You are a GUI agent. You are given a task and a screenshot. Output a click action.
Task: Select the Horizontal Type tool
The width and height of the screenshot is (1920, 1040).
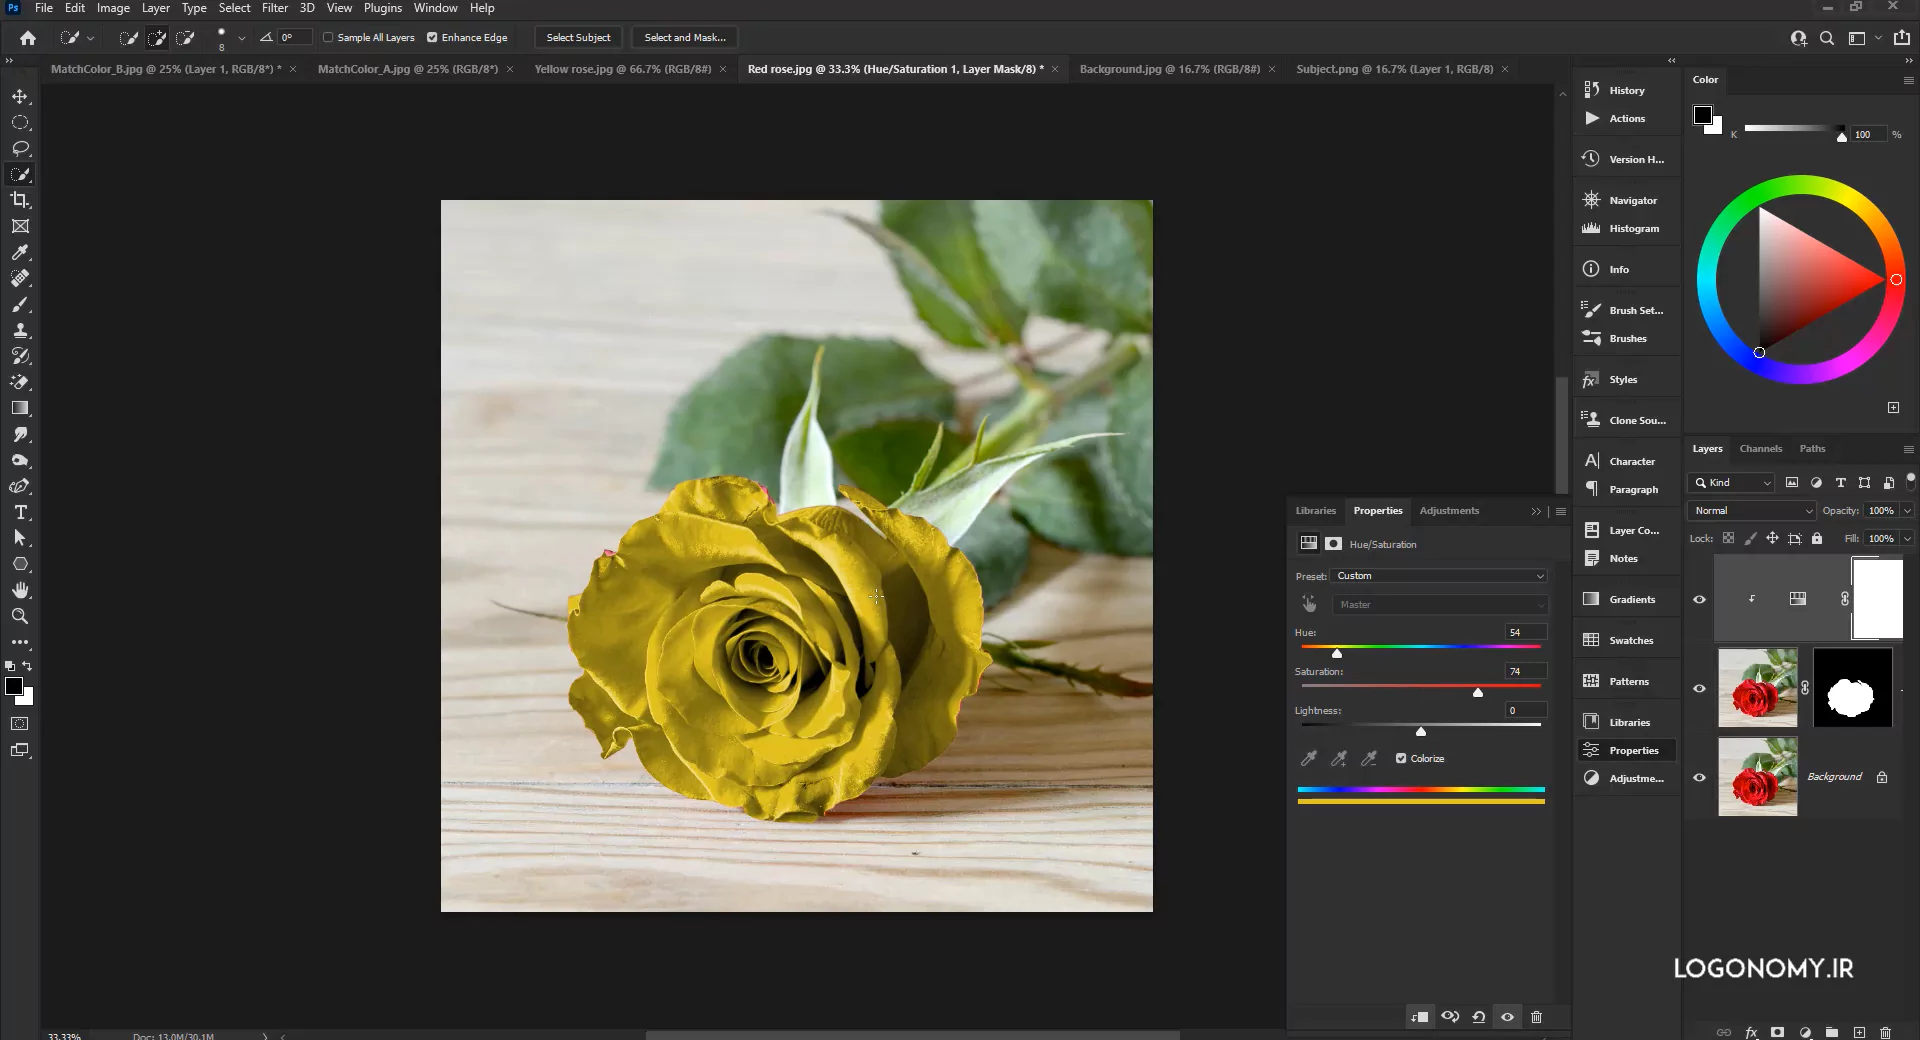click(x=20, y=512)
